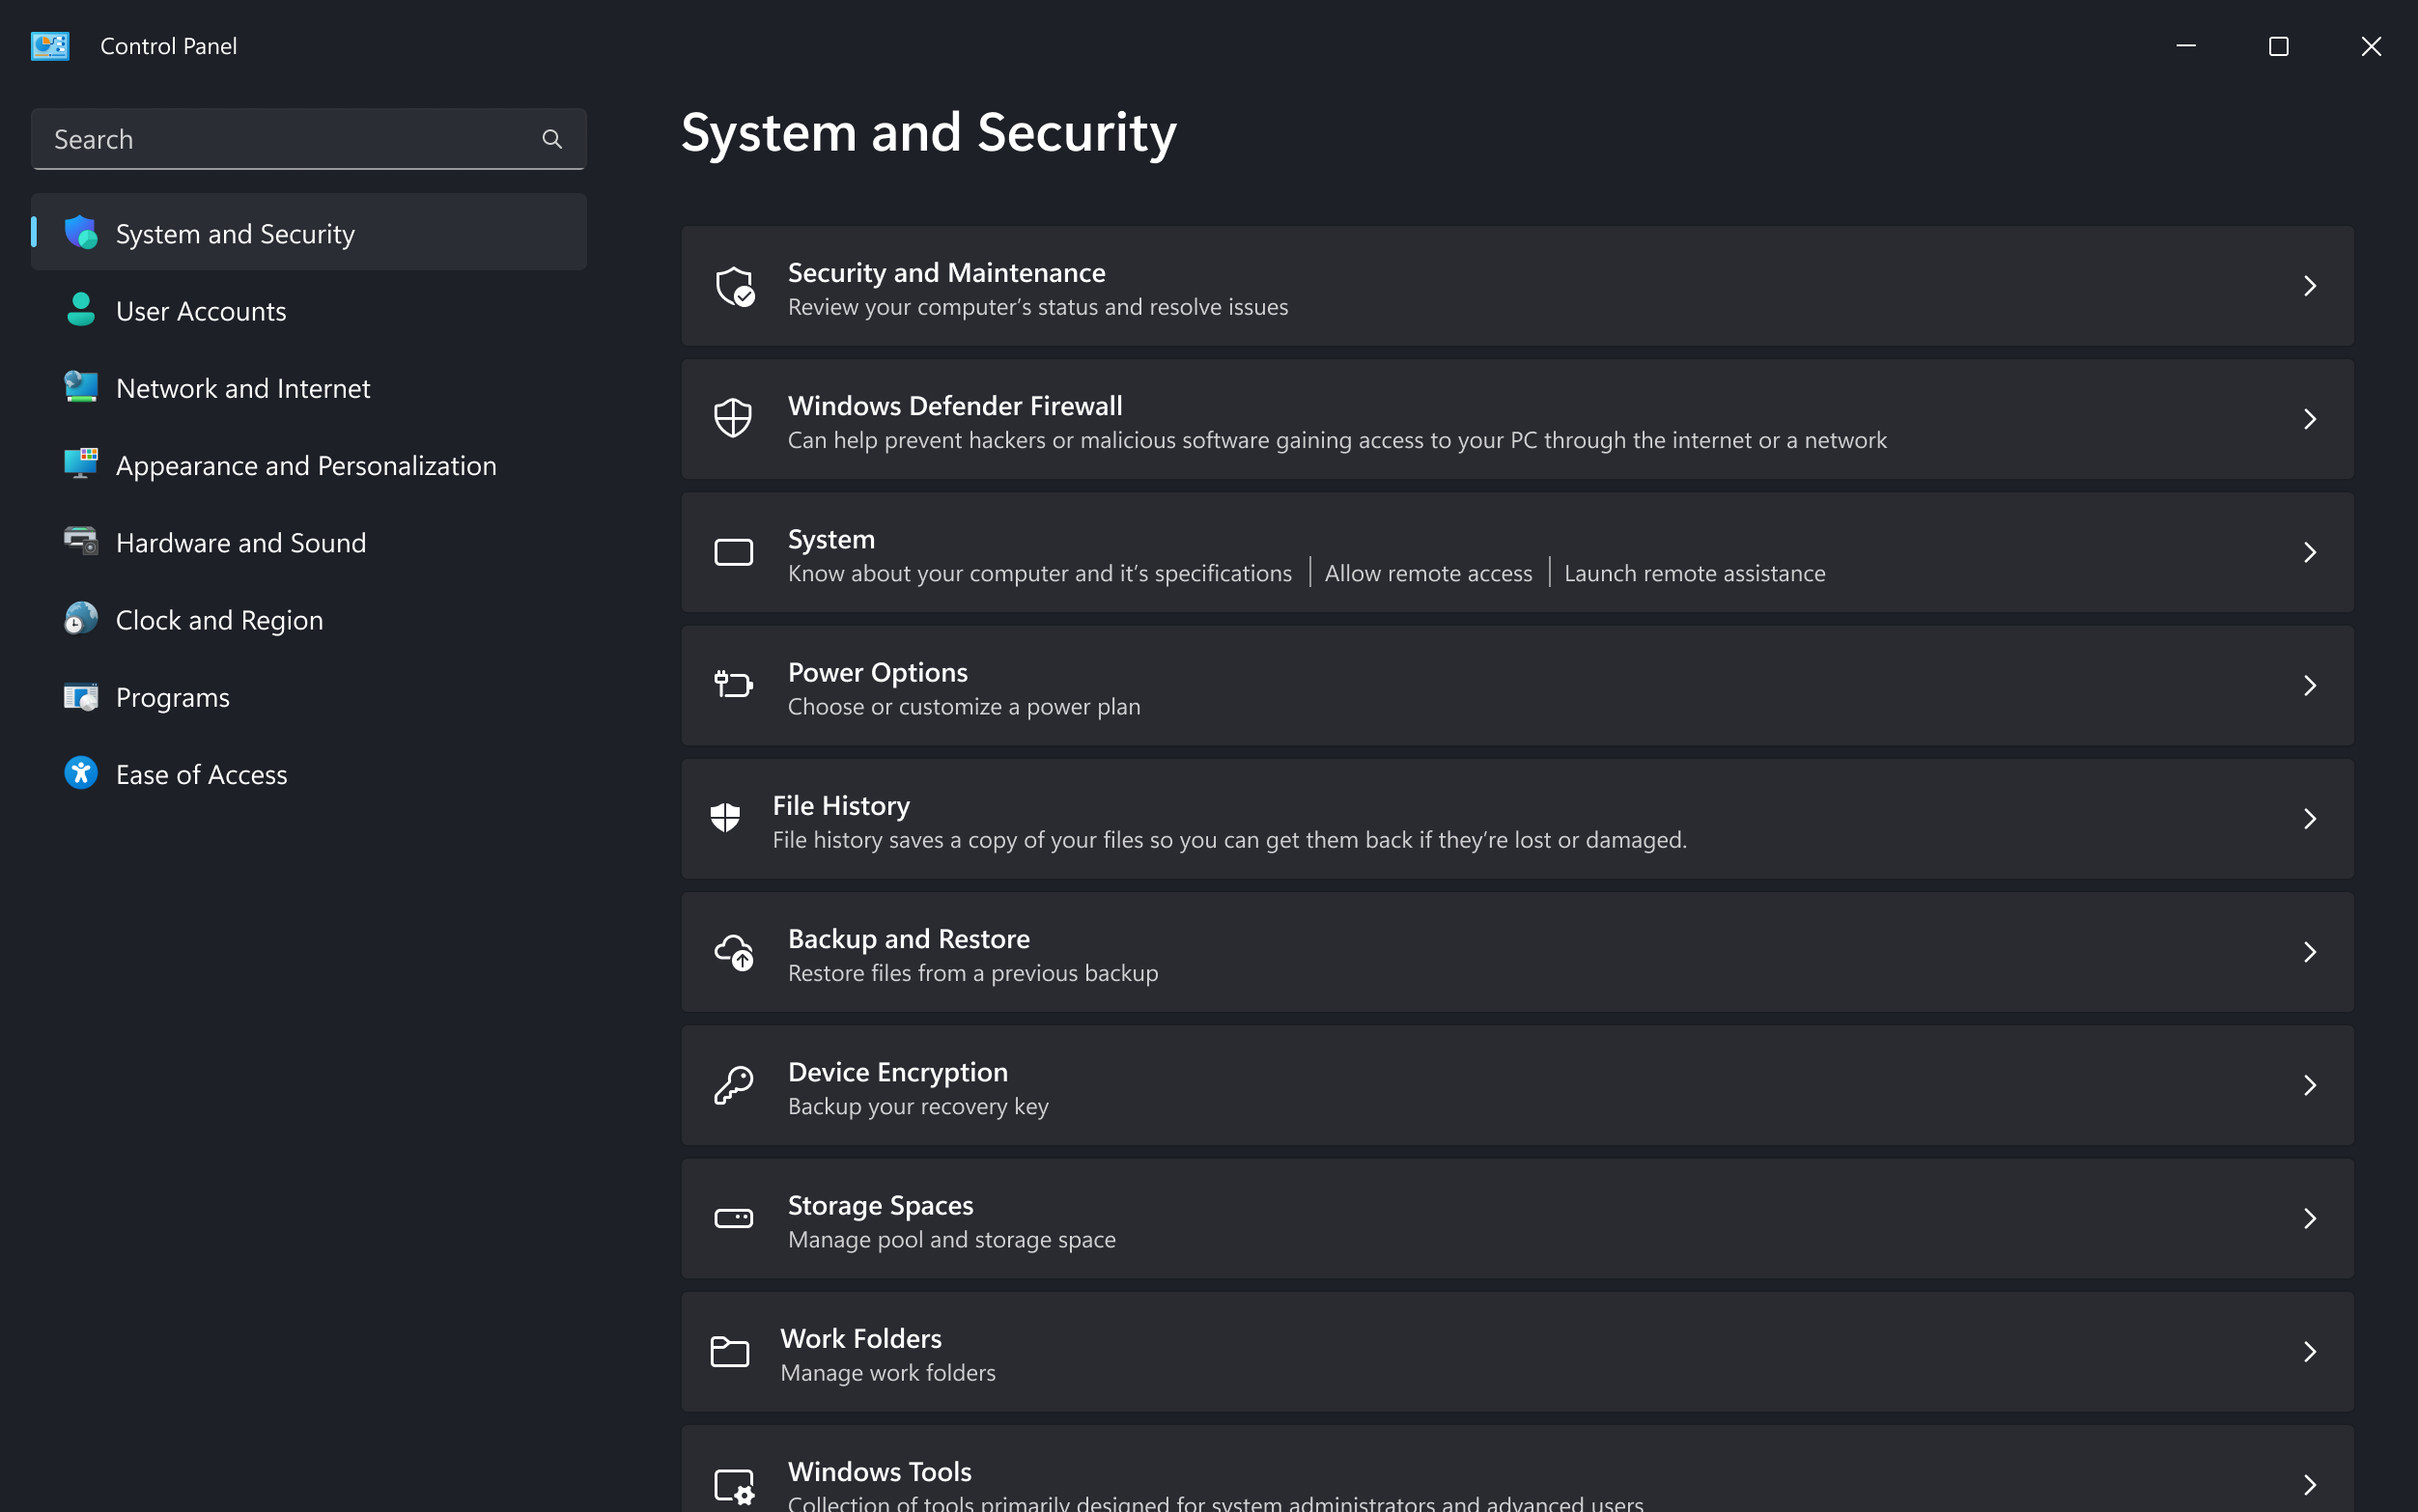The width and height of the screenshot is (2418, 1512).
Task: Click the Allow remote access link
Action: 1428,573
